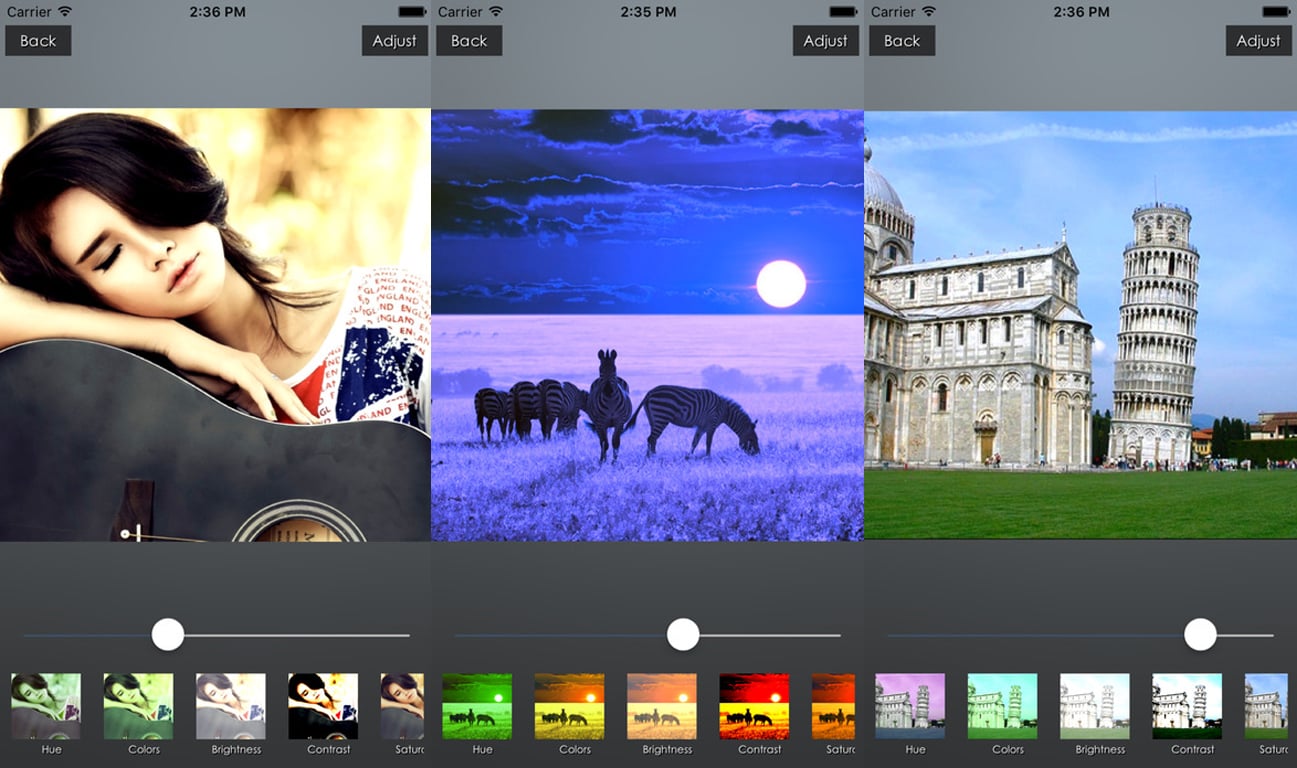Select the green Hue thumbnail for zebra photo

click(477, 706)
